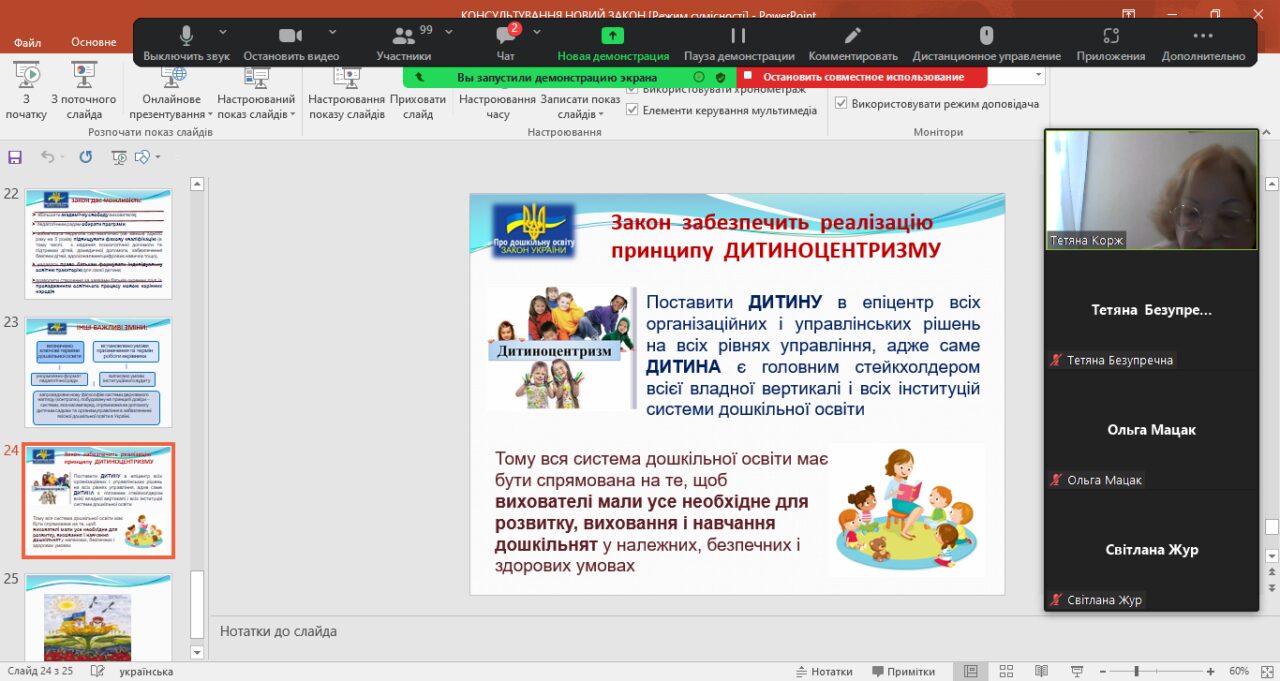Viewport: 1280px width, 681px height.
Task: Open the Undo history dropdown arrow
Action: (64, 157)
